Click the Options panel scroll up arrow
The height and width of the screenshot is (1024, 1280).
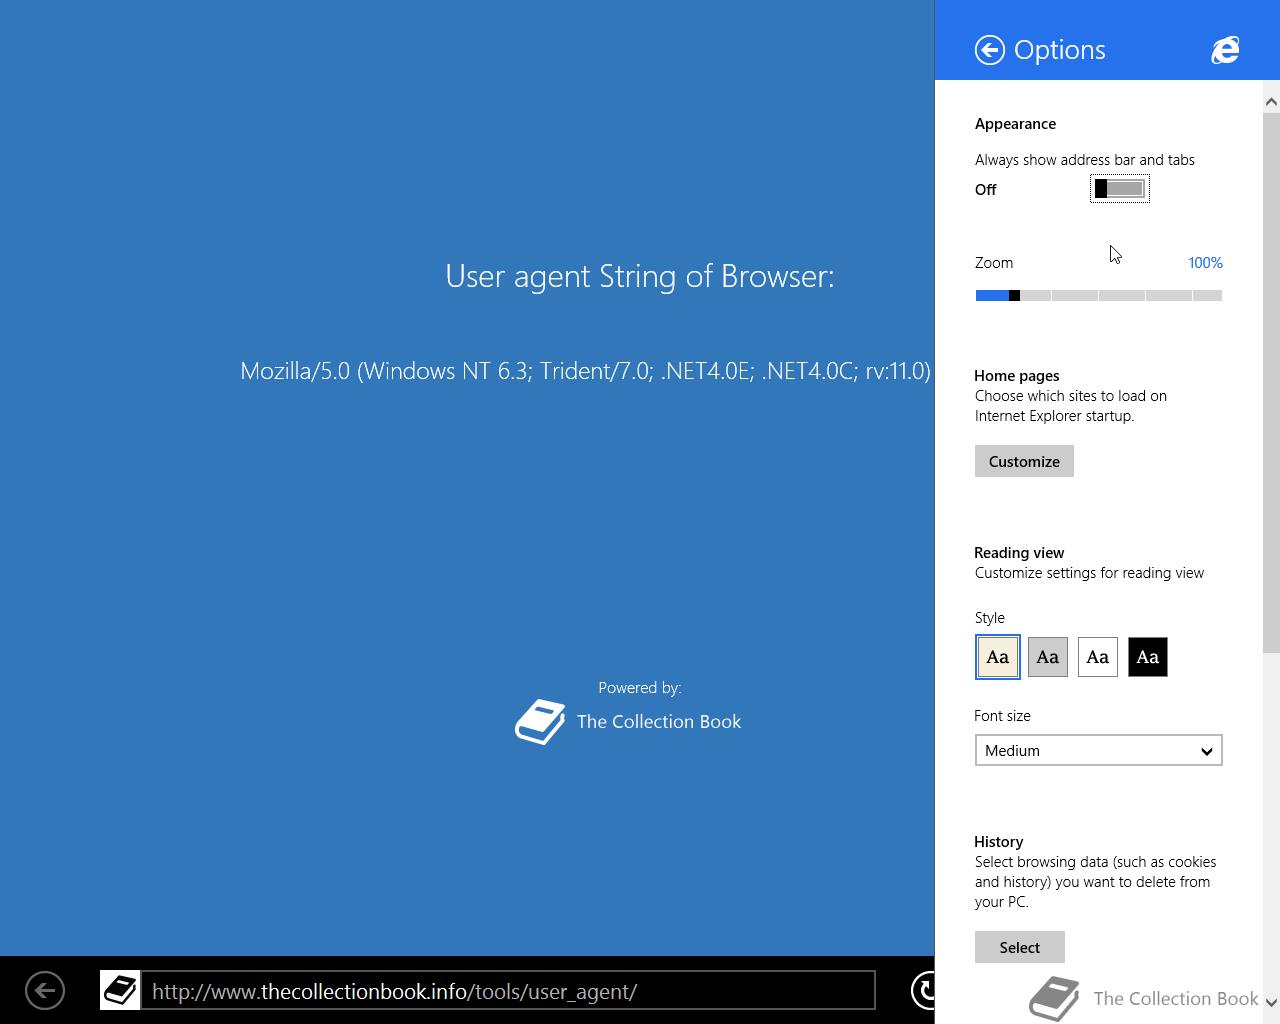(x=1271, y=102)
